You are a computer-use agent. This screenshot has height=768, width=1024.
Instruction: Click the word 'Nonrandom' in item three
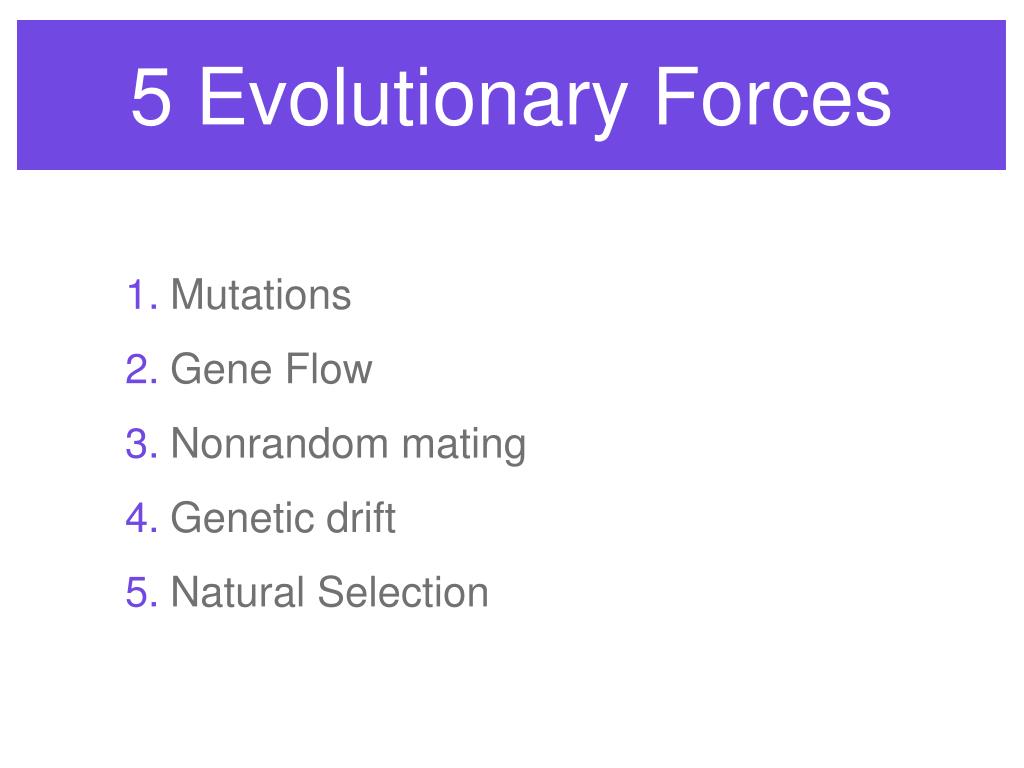click(x=279, y=443)
